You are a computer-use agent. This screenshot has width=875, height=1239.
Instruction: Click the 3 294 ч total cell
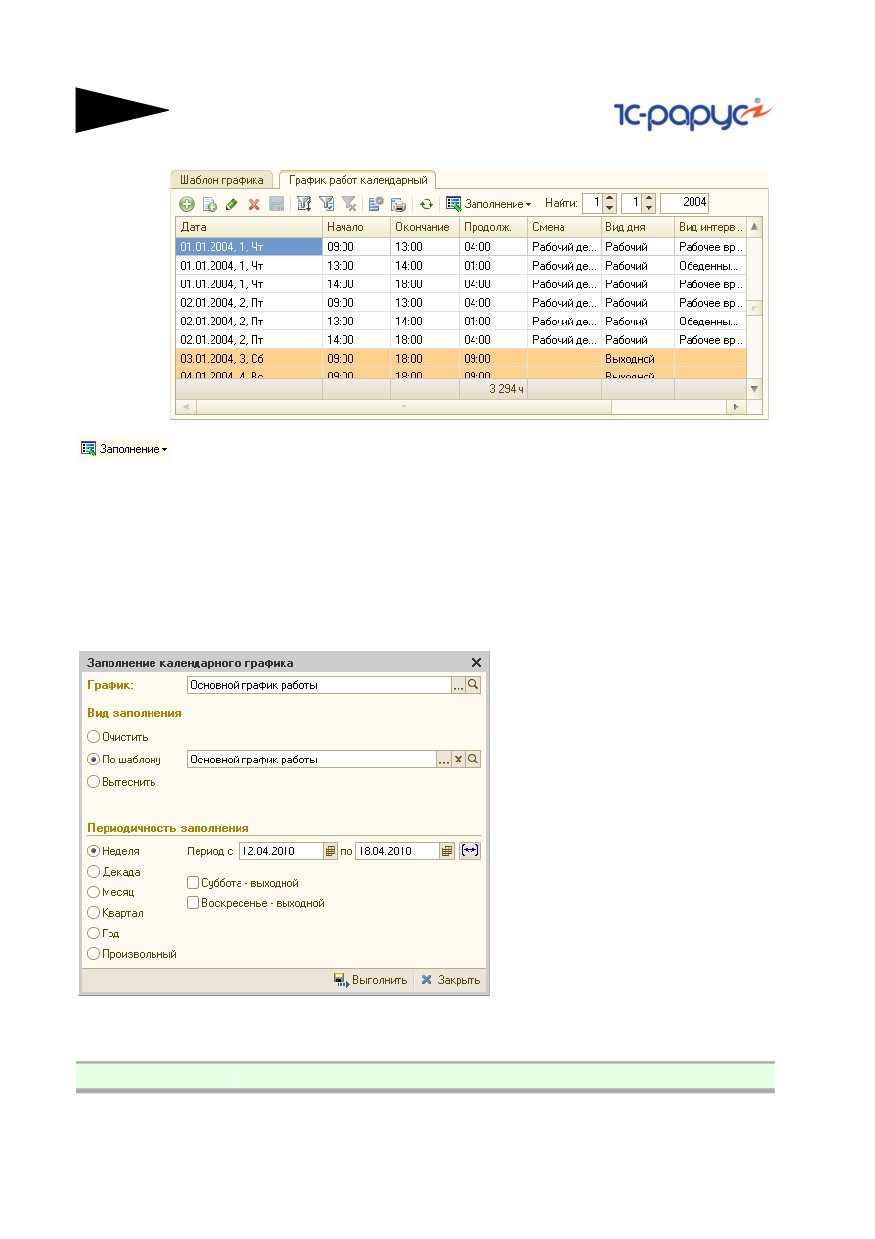click(494, 388)
